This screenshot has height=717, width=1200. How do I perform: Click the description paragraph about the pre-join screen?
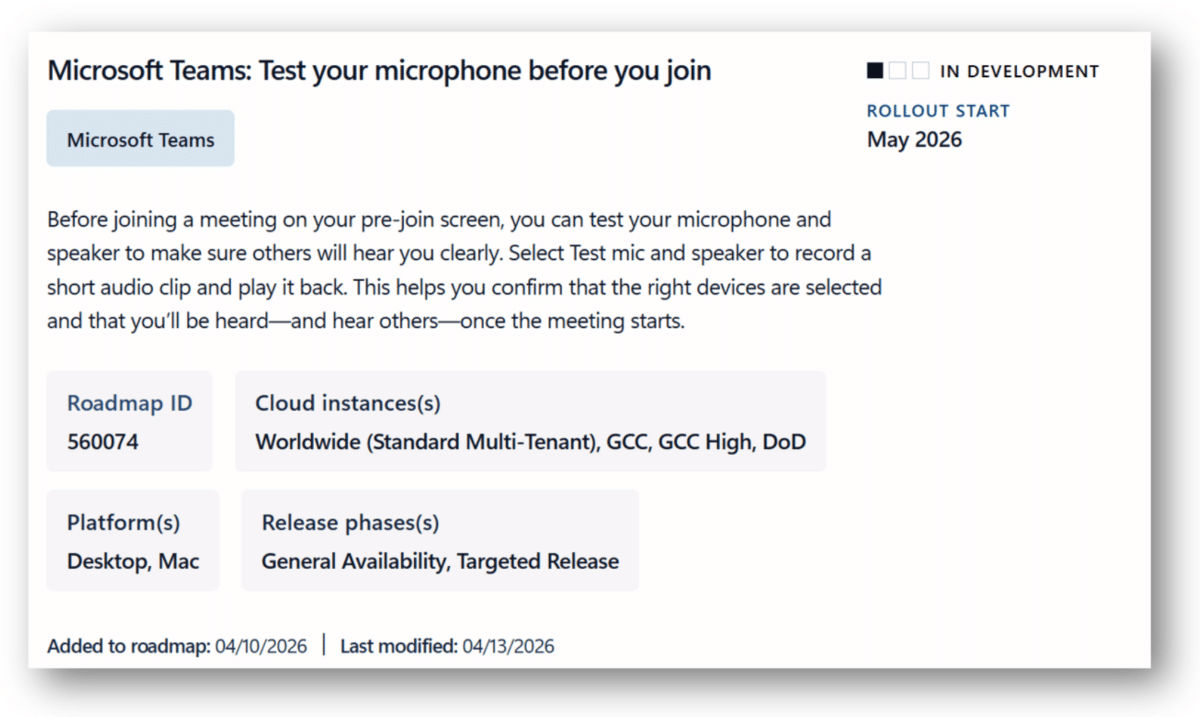pyautogui.click(x=465, y=270)
